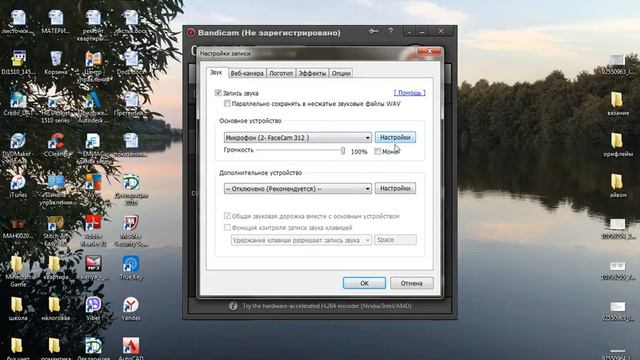Open CCleaner desktop shortcut
640x360 pixels.
point(56,144)
